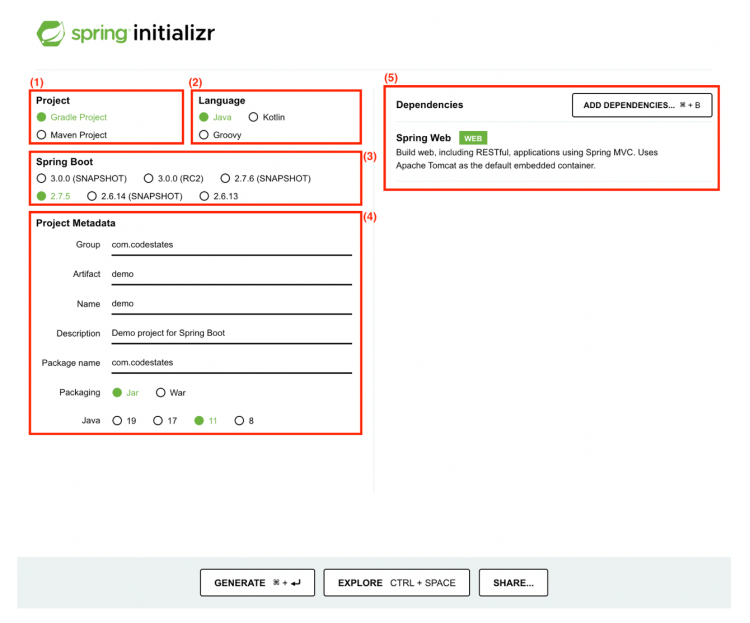The width and height of the screenshot is (750, 623).
Task: Edit the Description field
Action: click(232, 333)
